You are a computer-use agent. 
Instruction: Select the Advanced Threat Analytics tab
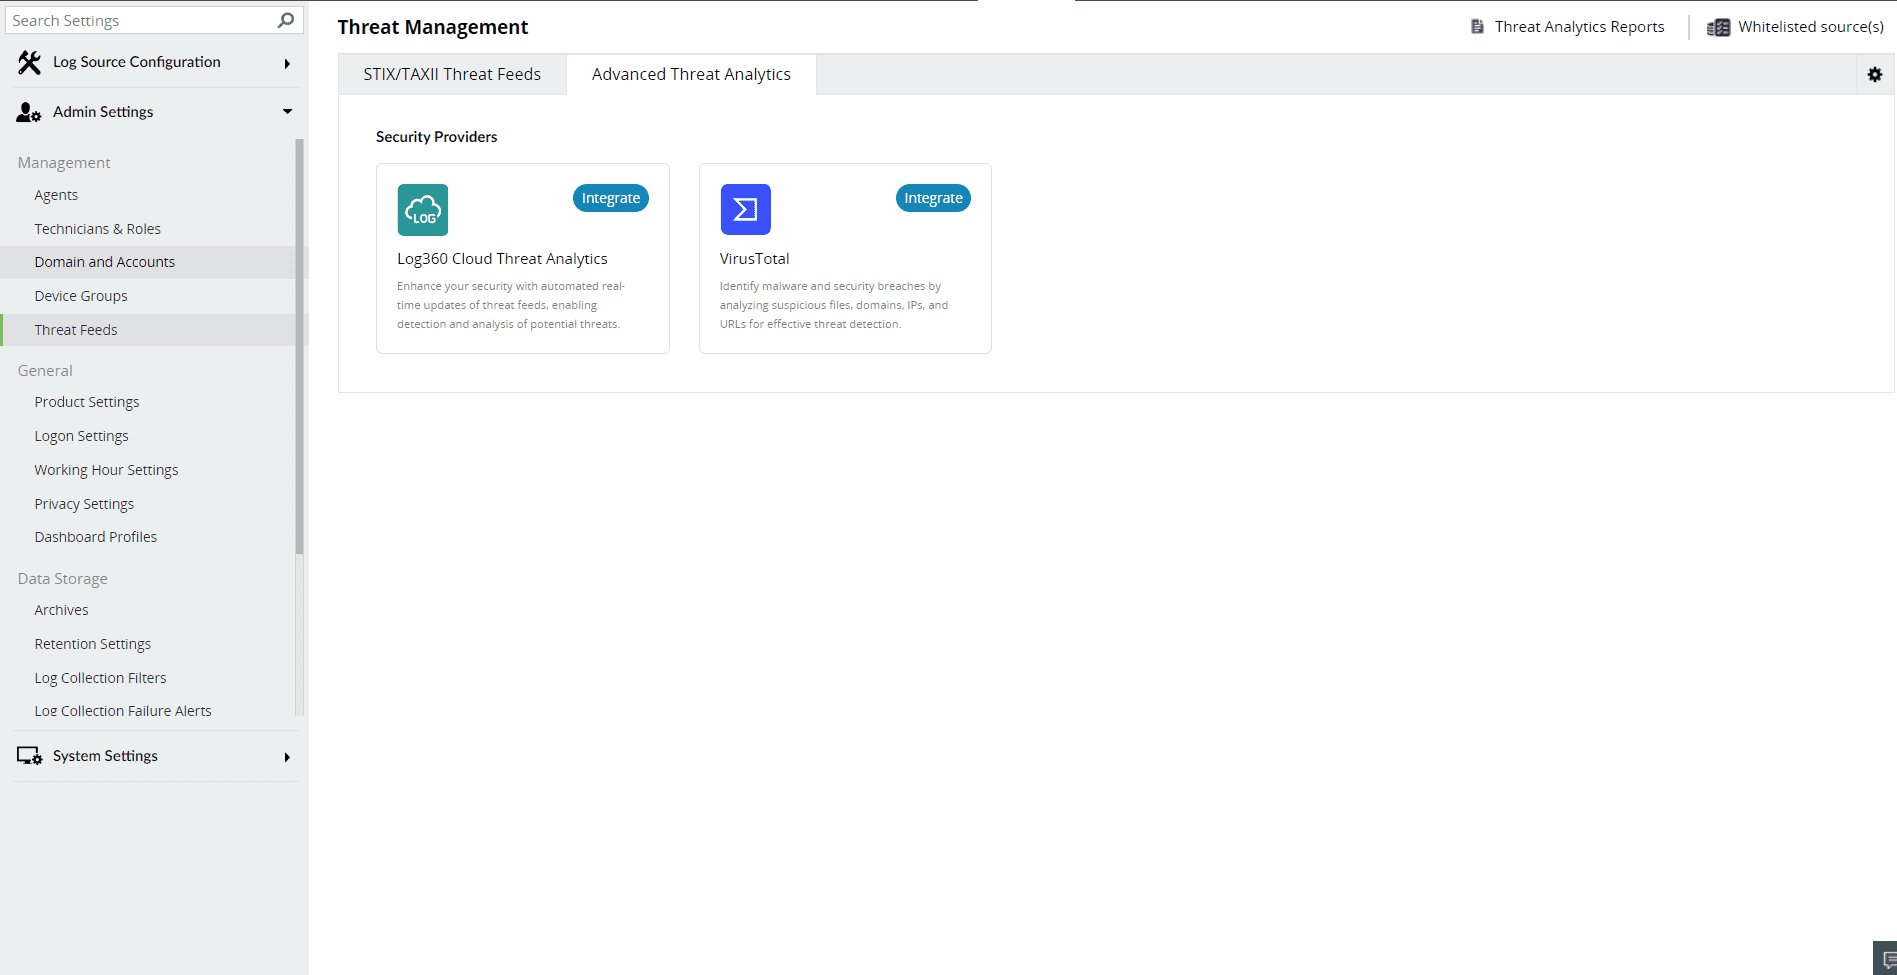[691, 74]
